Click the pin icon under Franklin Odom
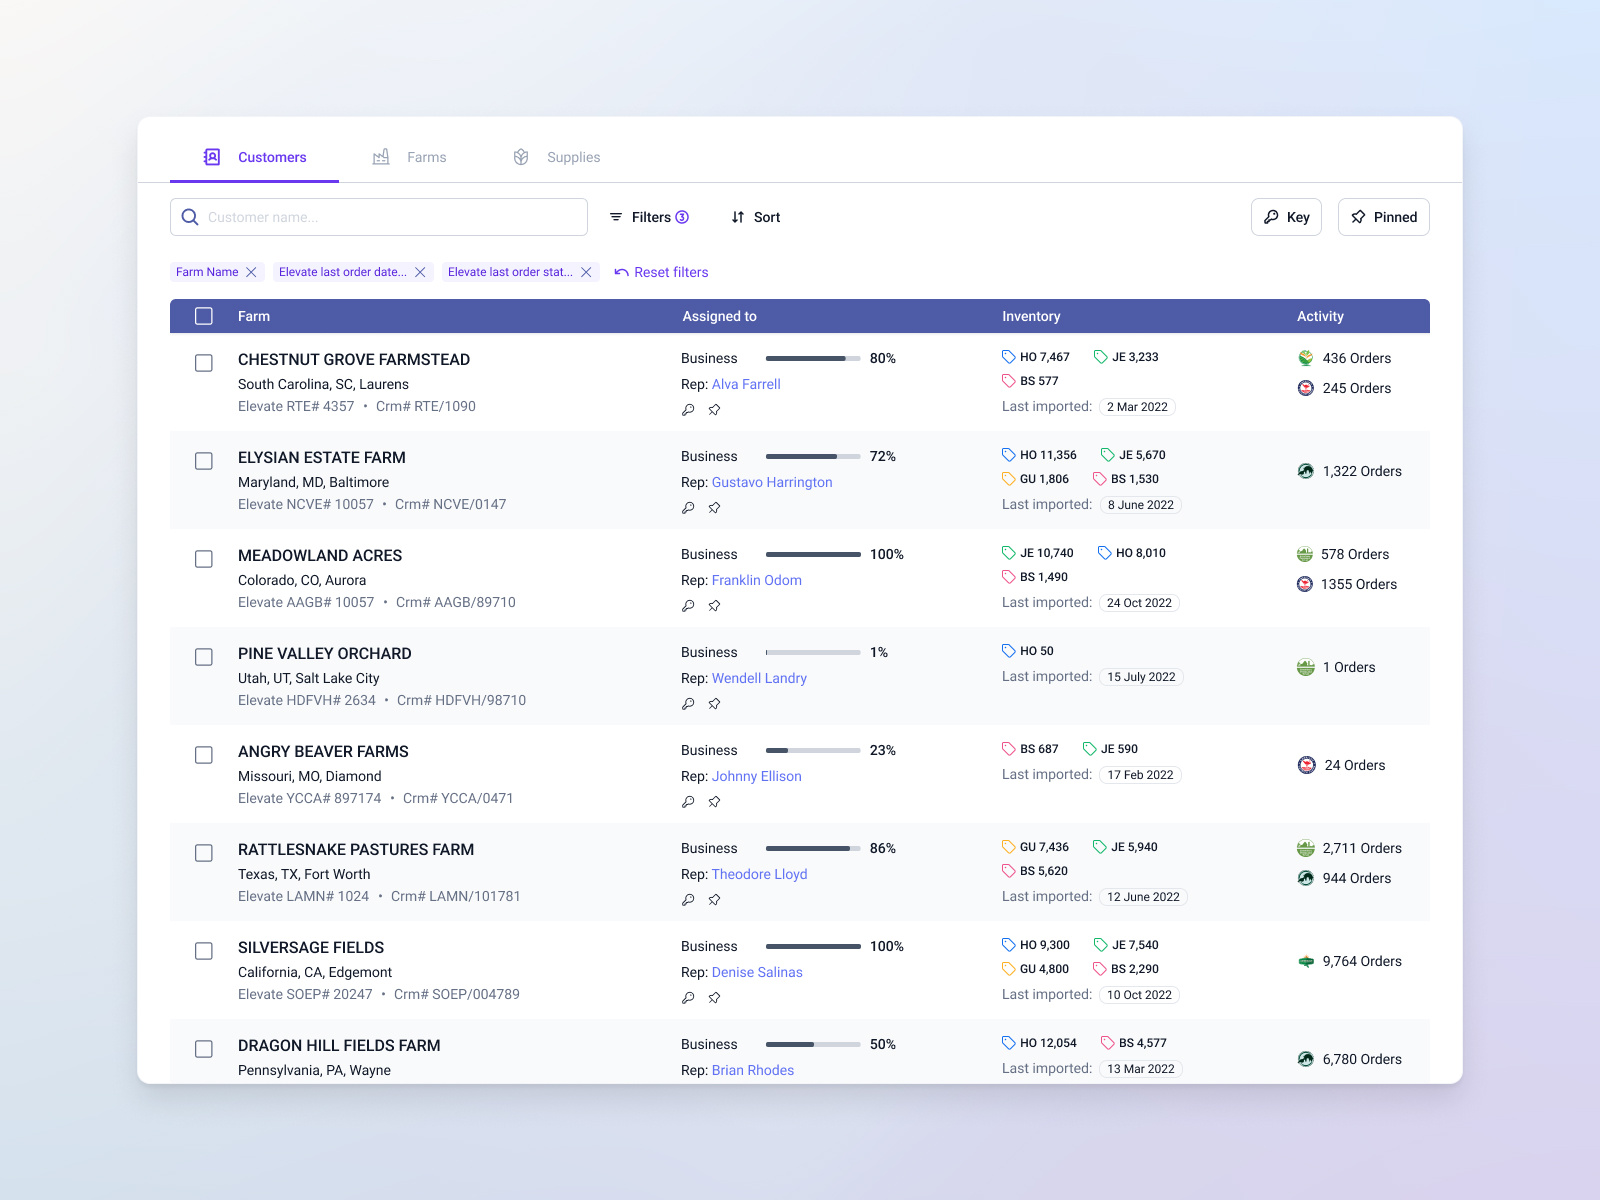 point(714,605)
